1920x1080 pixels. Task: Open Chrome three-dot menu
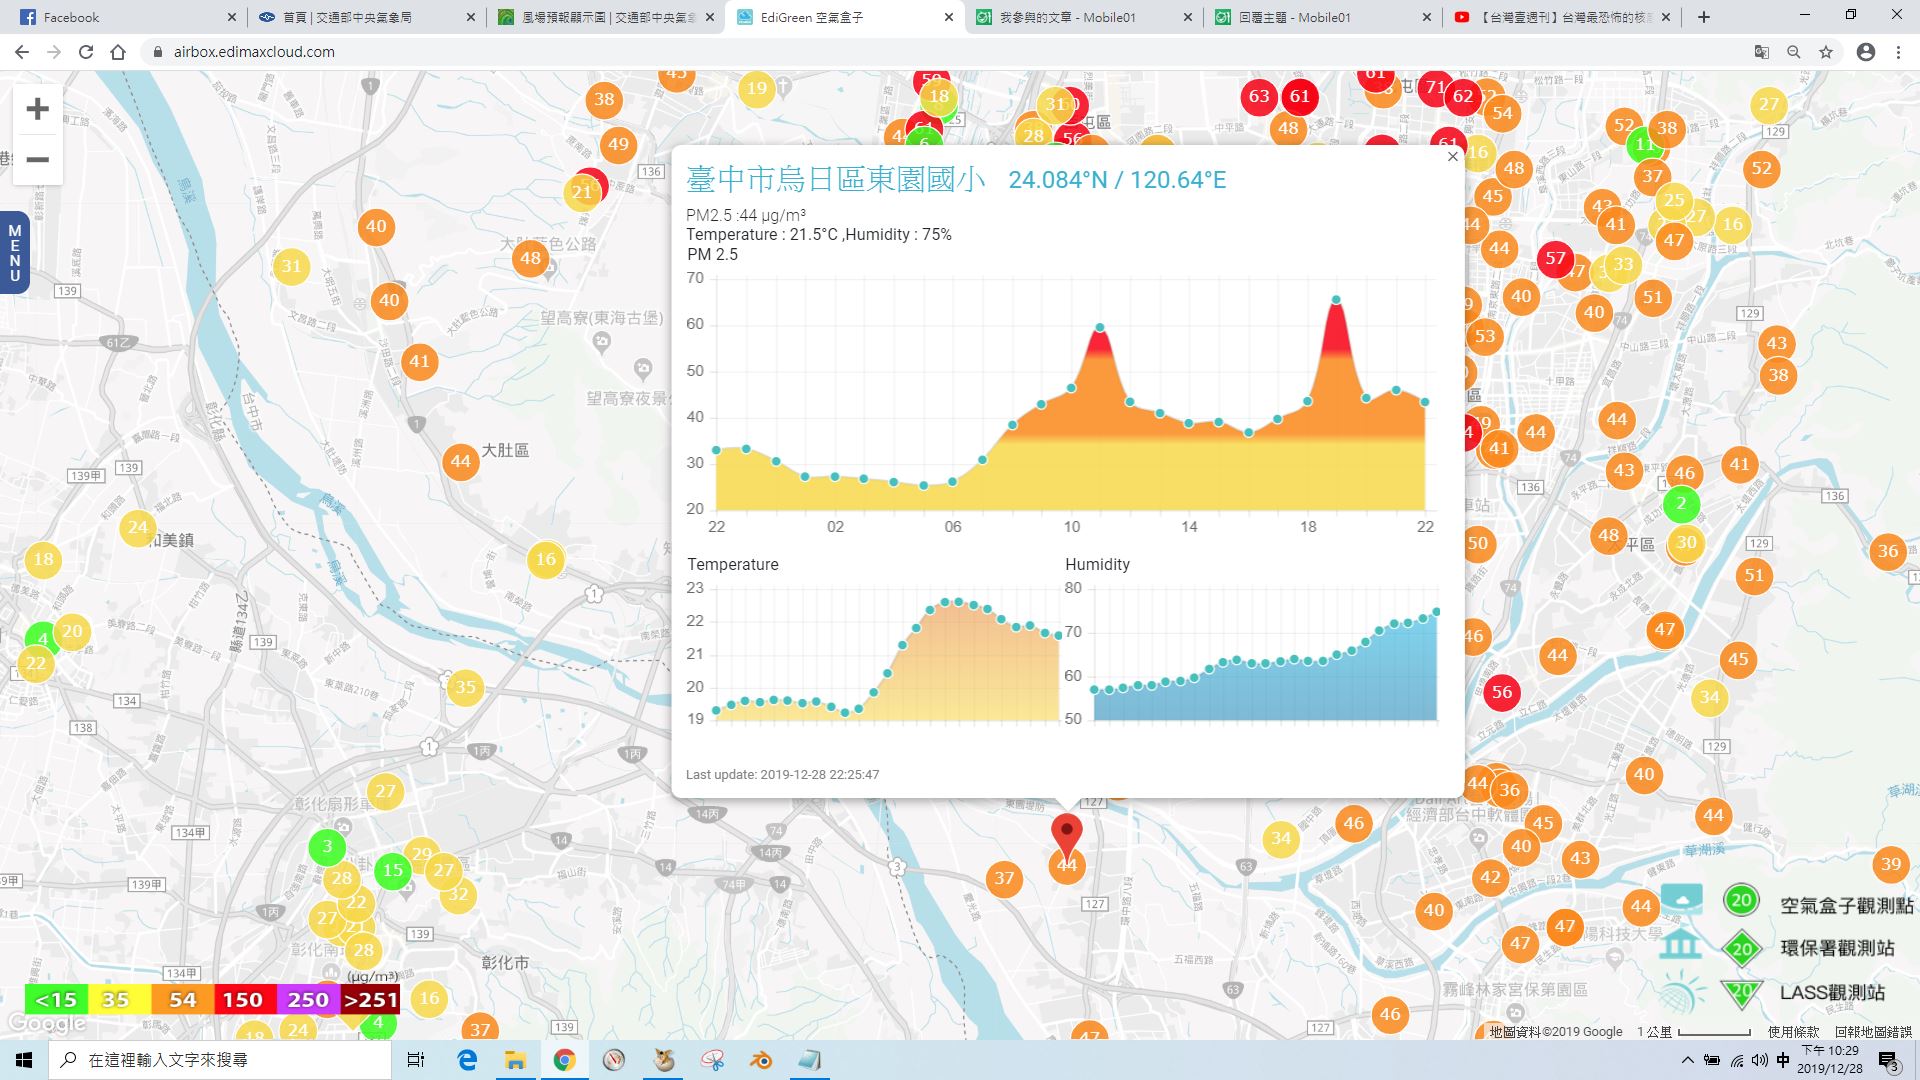(1898, 52)
